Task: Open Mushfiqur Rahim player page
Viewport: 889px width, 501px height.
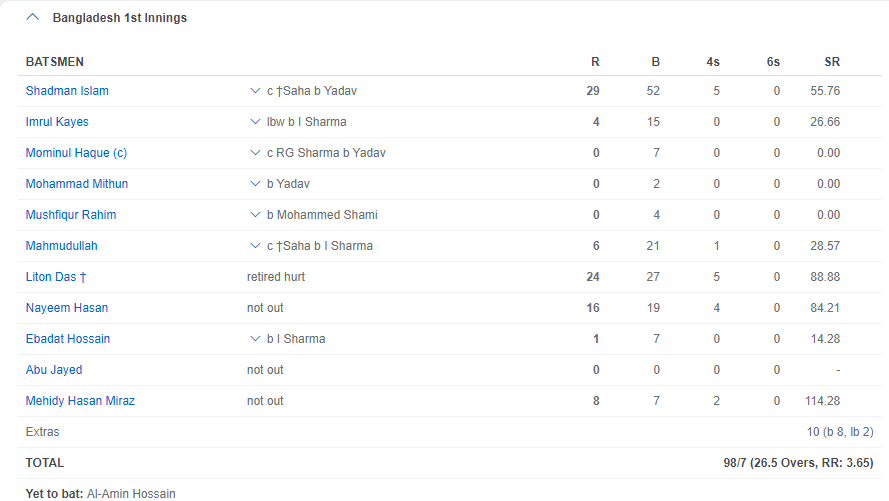Action: (x=71, y=215)
